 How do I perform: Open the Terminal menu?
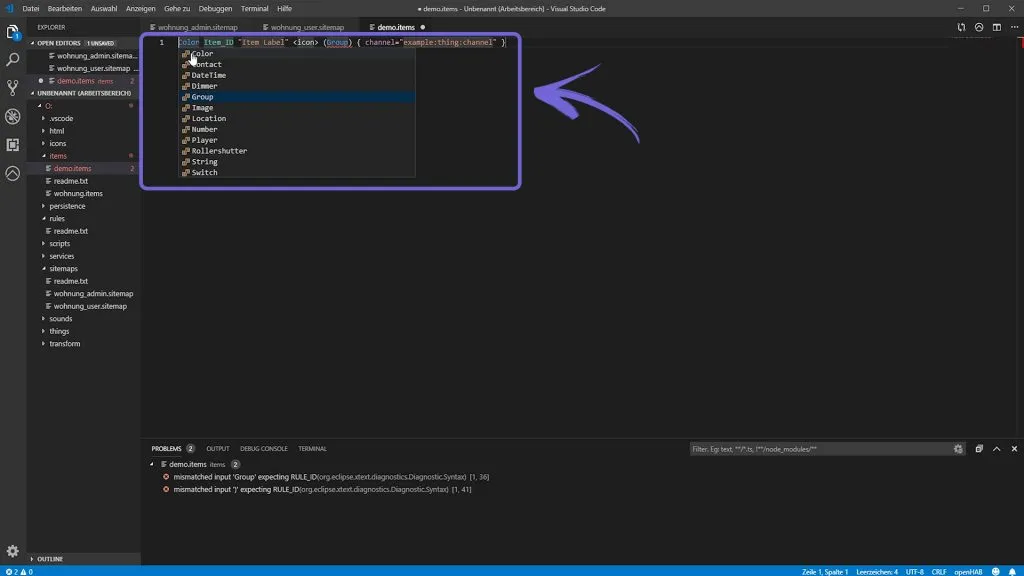(254, 8)
